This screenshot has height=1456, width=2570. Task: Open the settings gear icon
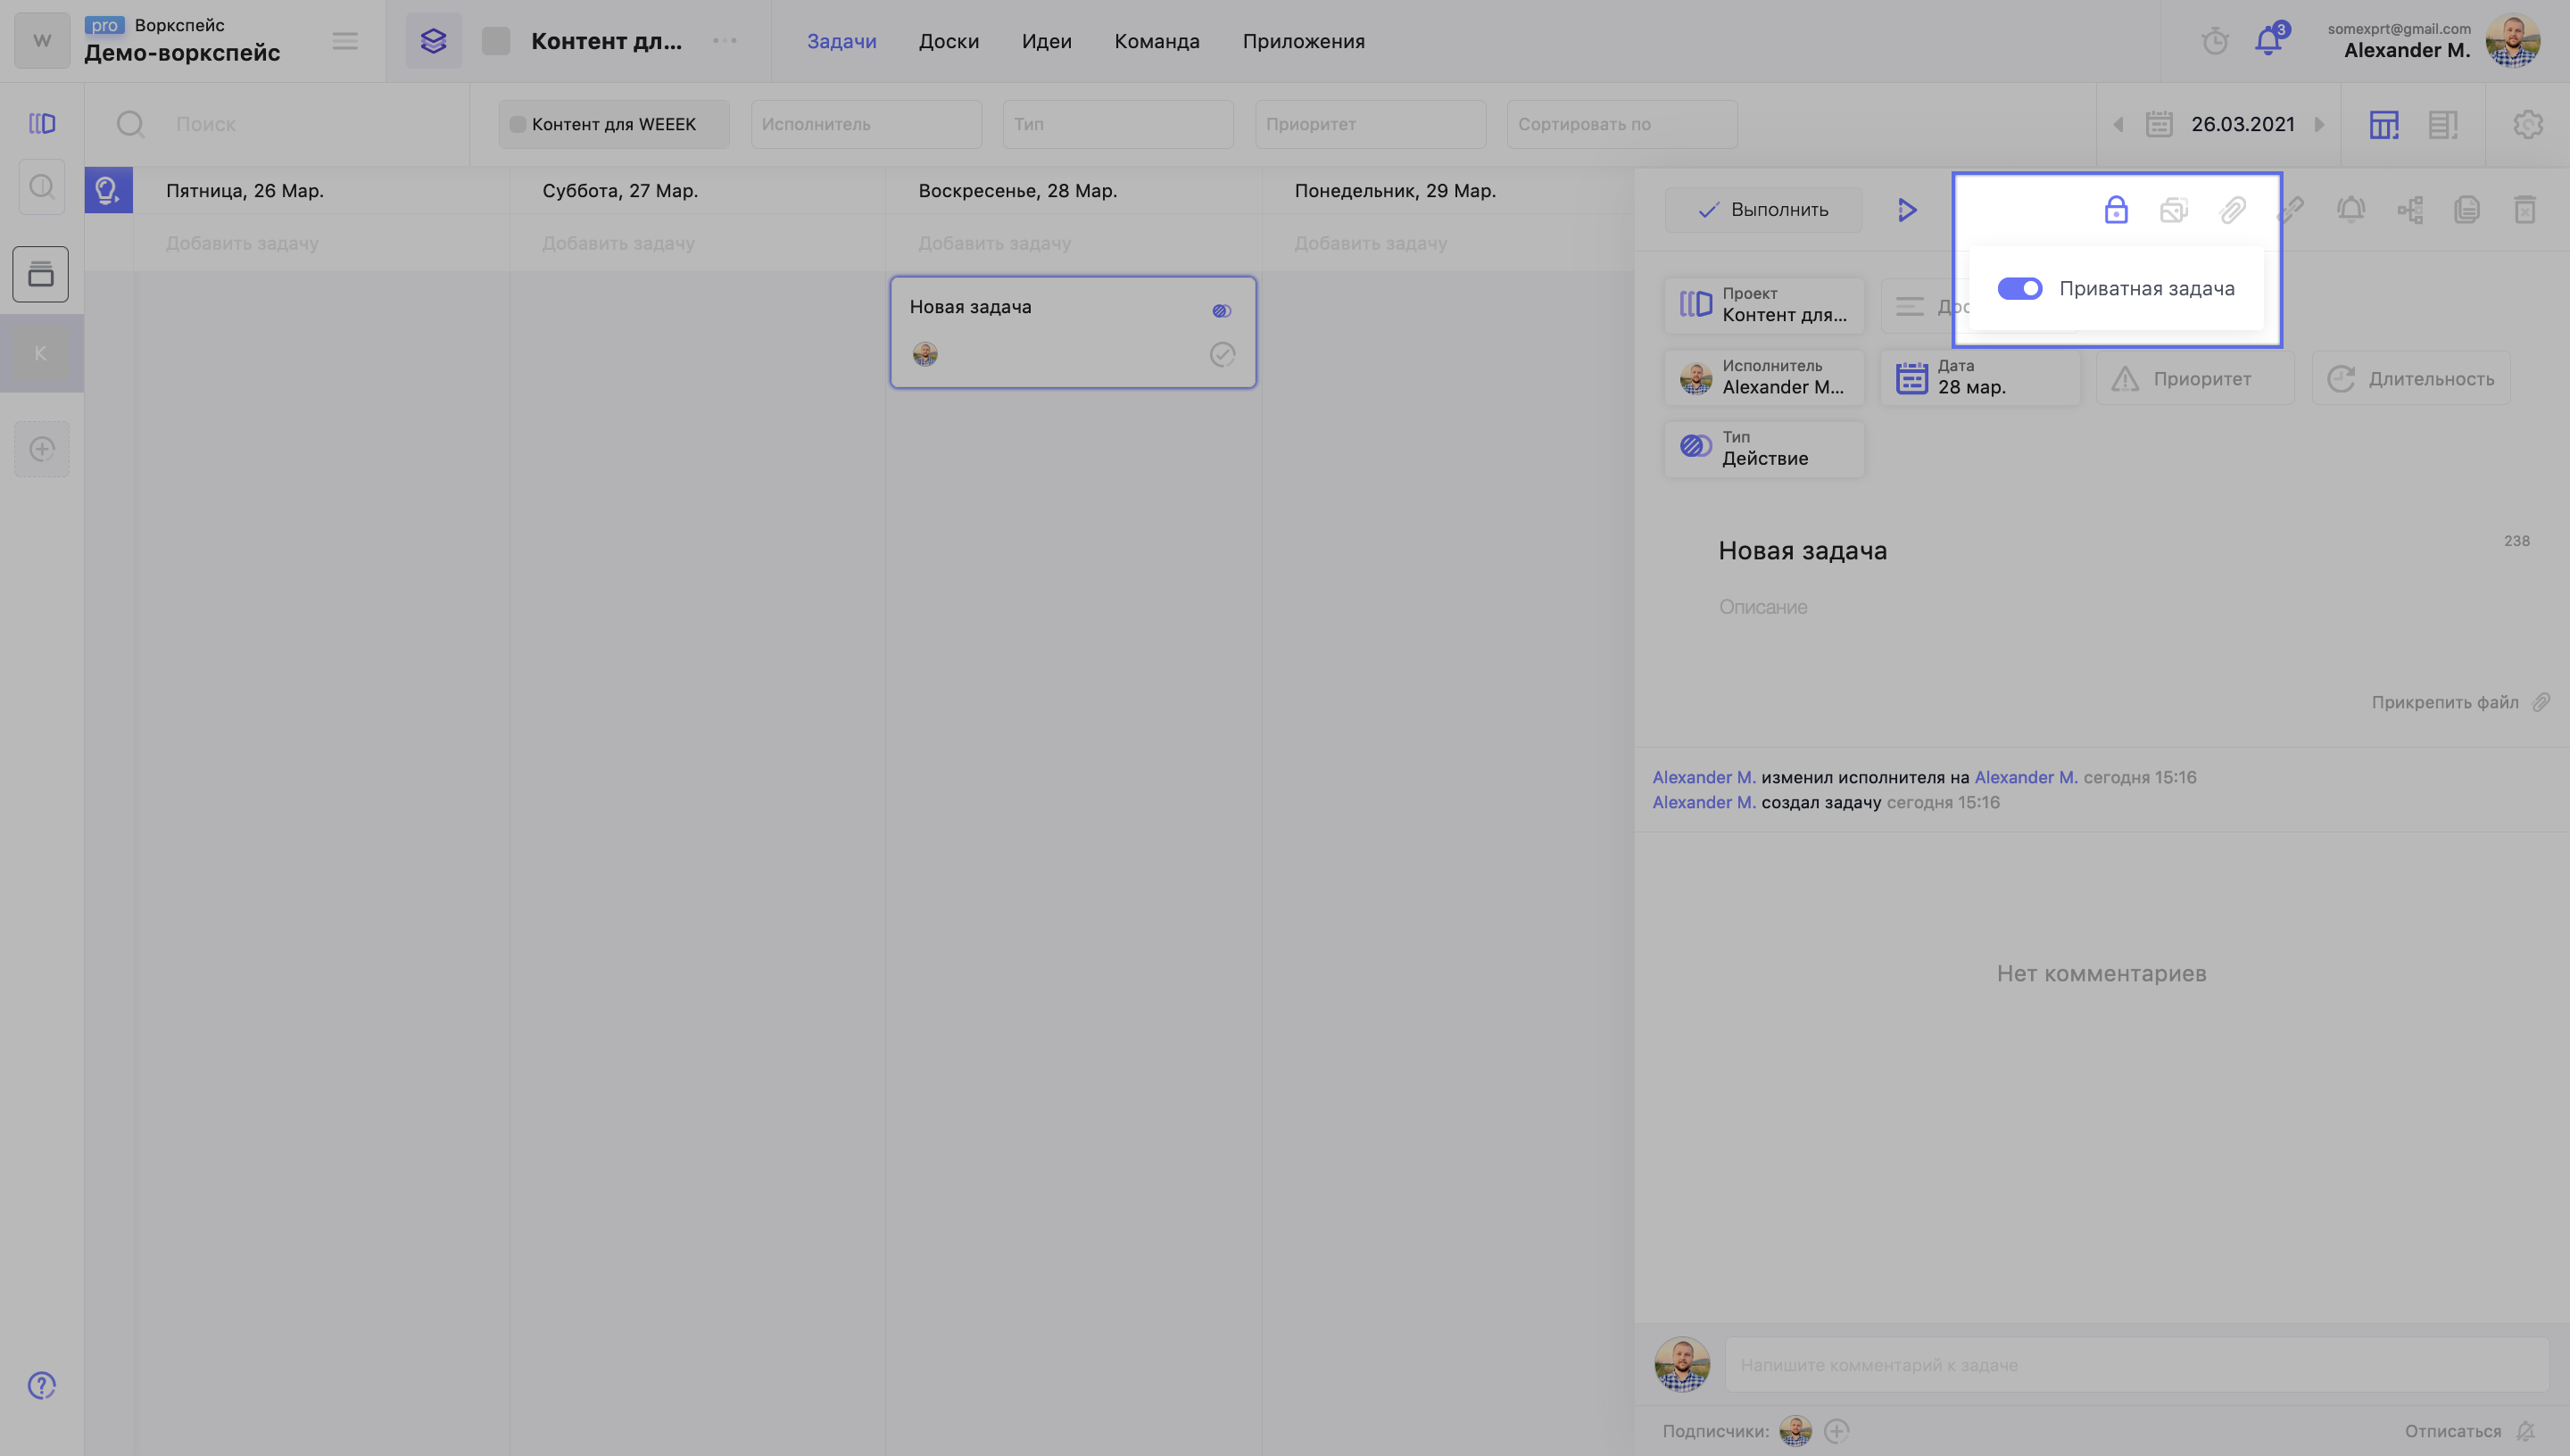point(2528,124)
